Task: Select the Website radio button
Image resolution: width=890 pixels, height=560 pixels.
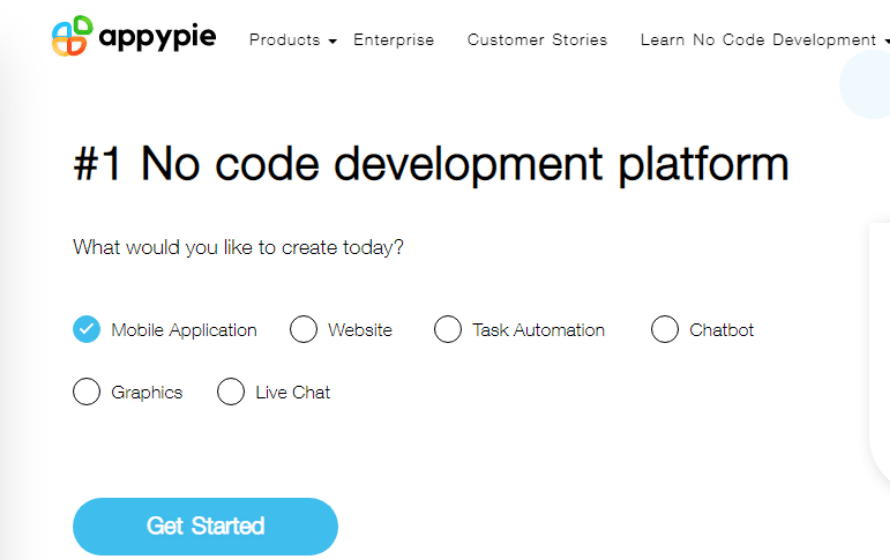Action: [304, 329]
